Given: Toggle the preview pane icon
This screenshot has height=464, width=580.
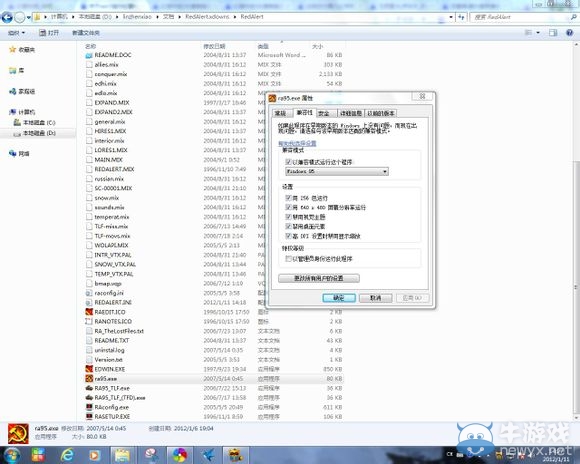Looking at the screenshot, I should click(553, 33).
